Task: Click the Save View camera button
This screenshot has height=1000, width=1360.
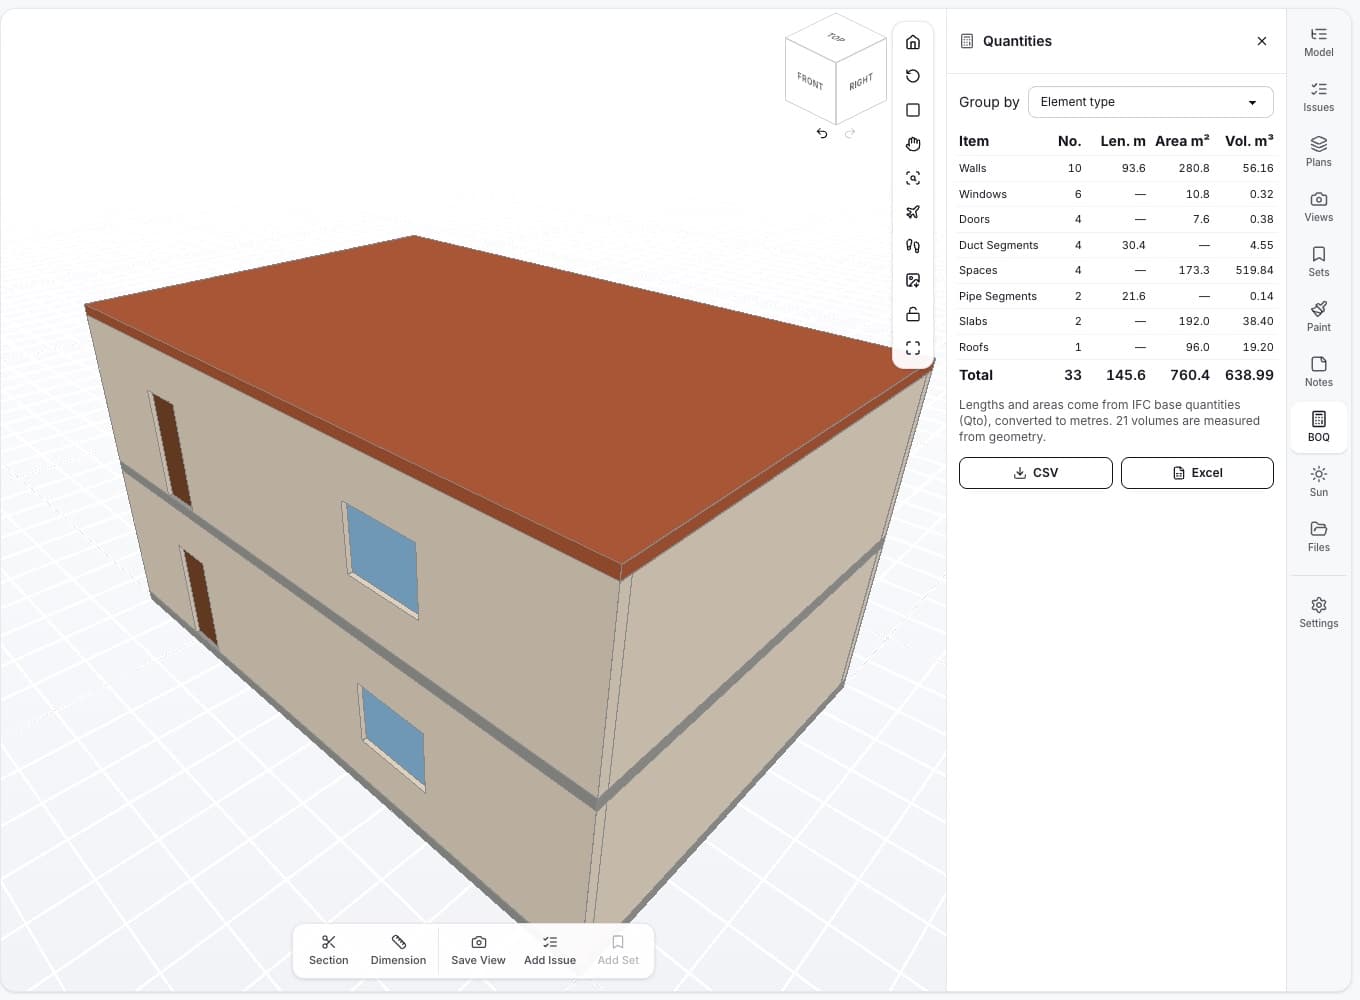Action: 478,950
